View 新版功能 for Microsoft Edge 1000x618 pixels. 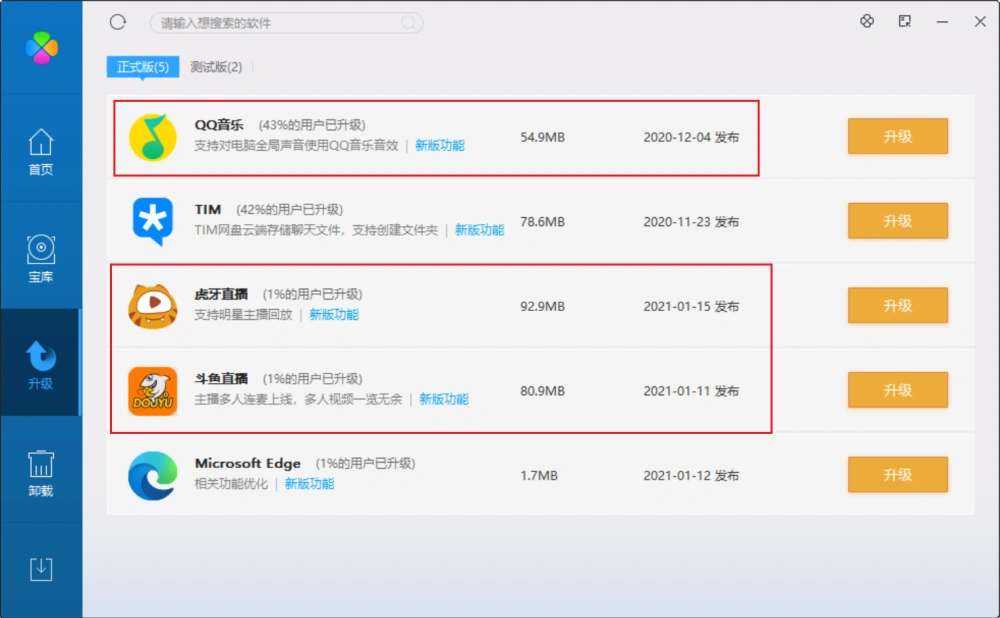point(309,484)
